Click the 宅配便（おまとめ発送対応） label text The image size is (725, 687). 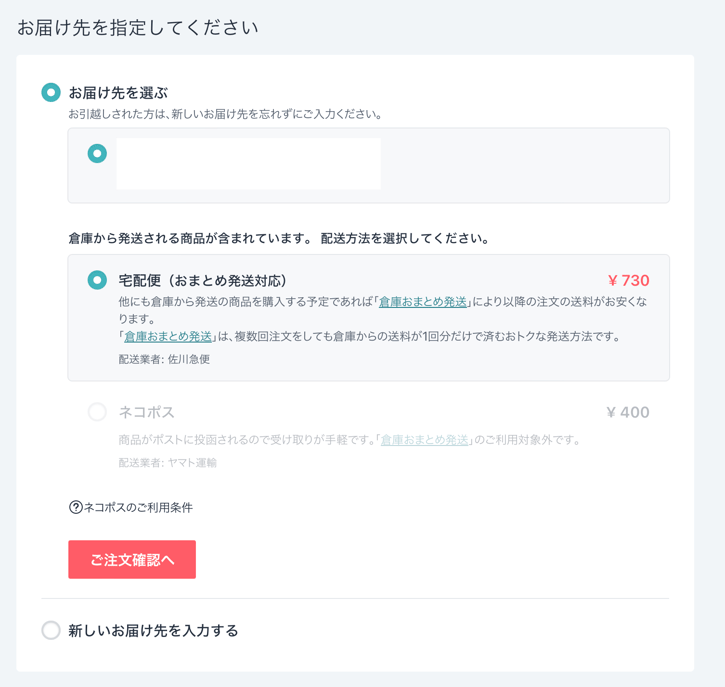203,280
